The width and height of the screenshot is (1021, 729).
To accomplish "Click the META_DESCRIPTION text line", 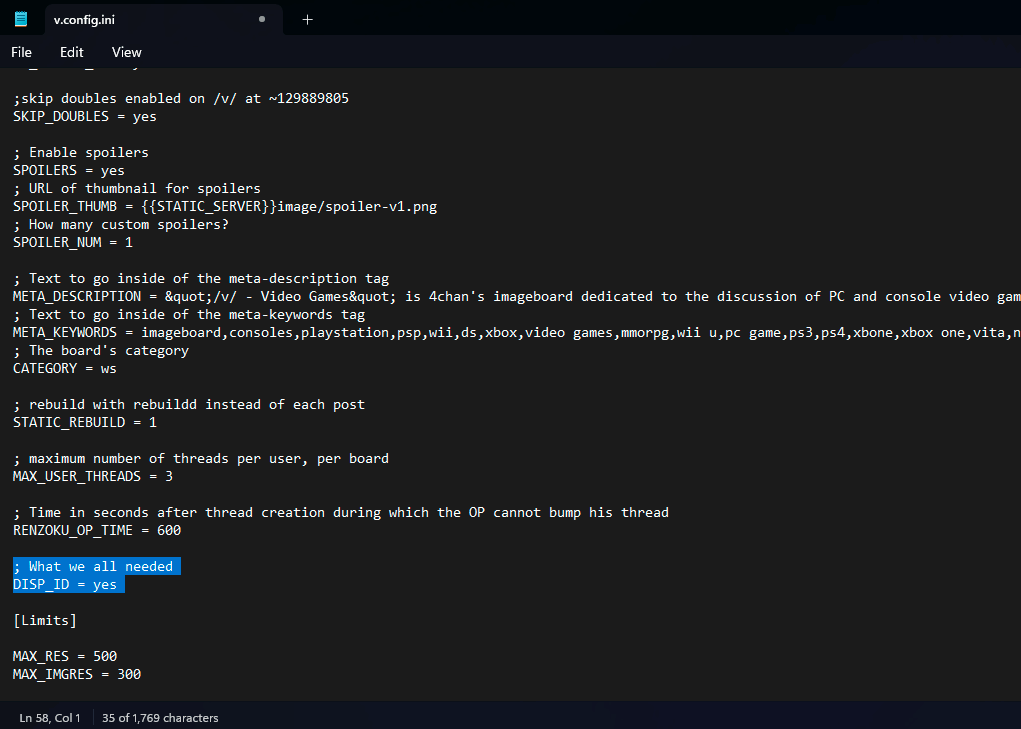I will pos(500,296).
